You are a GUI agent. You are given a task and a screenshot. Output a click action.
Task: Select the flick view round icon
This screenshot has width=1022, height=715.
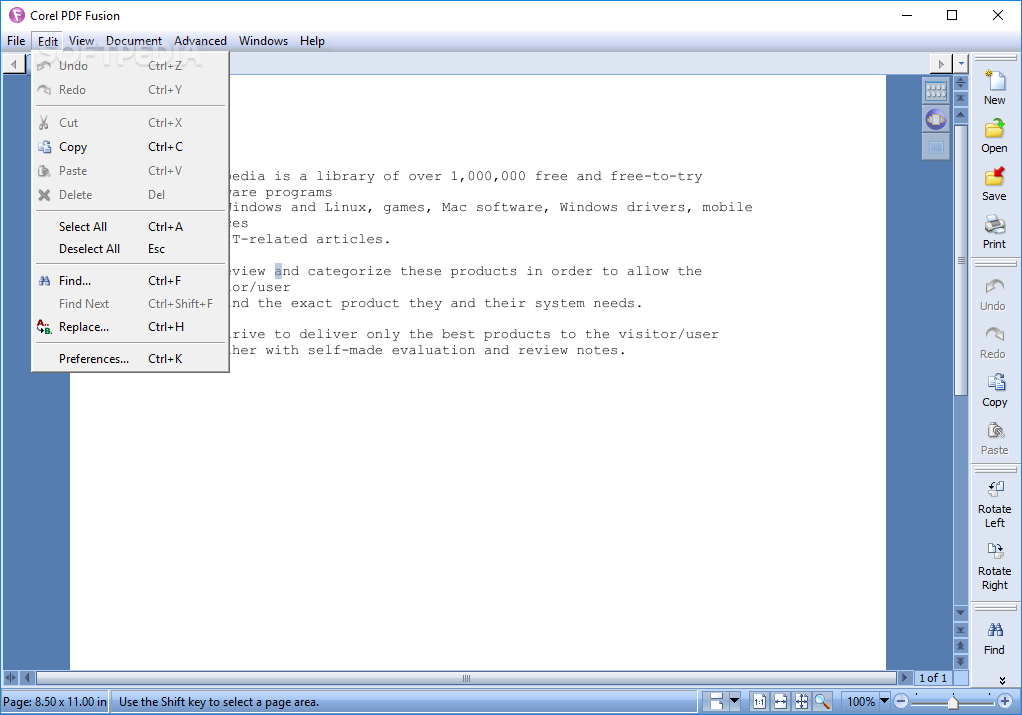coord(936,119)
